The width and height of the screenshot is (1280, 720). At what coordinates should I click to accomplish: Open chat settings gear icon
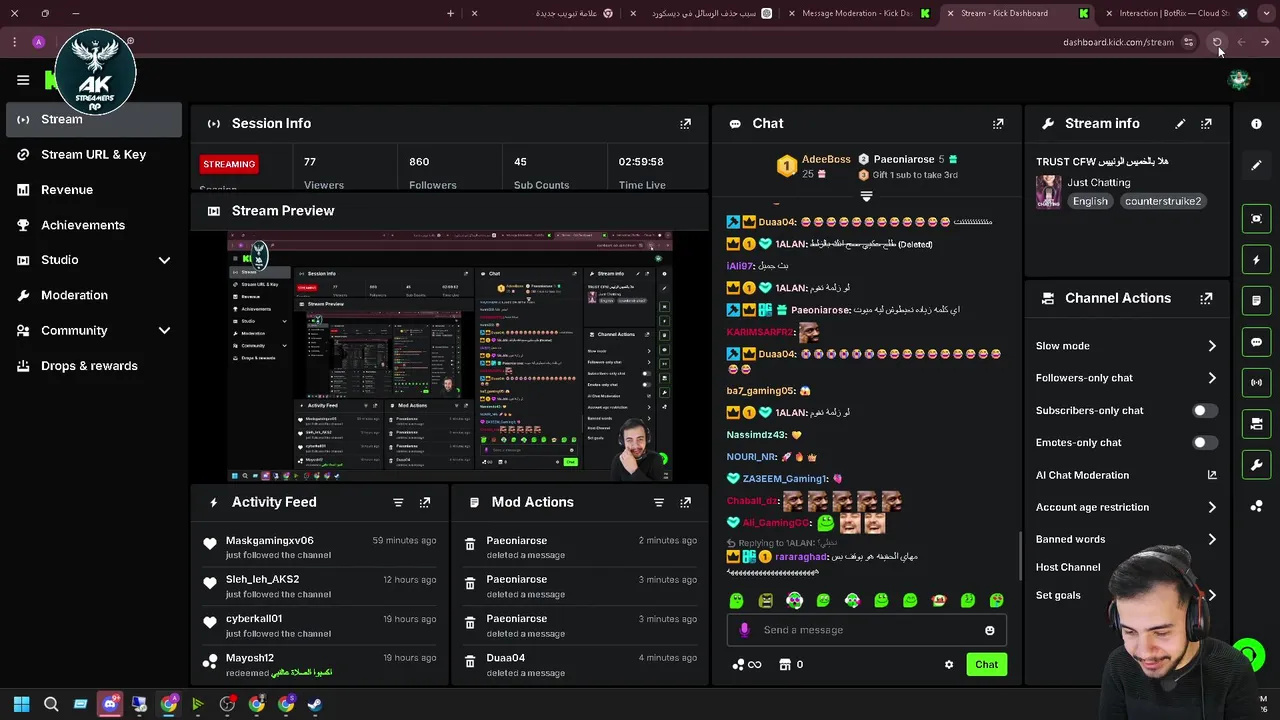pyautogui.click(x=949, y=664)
